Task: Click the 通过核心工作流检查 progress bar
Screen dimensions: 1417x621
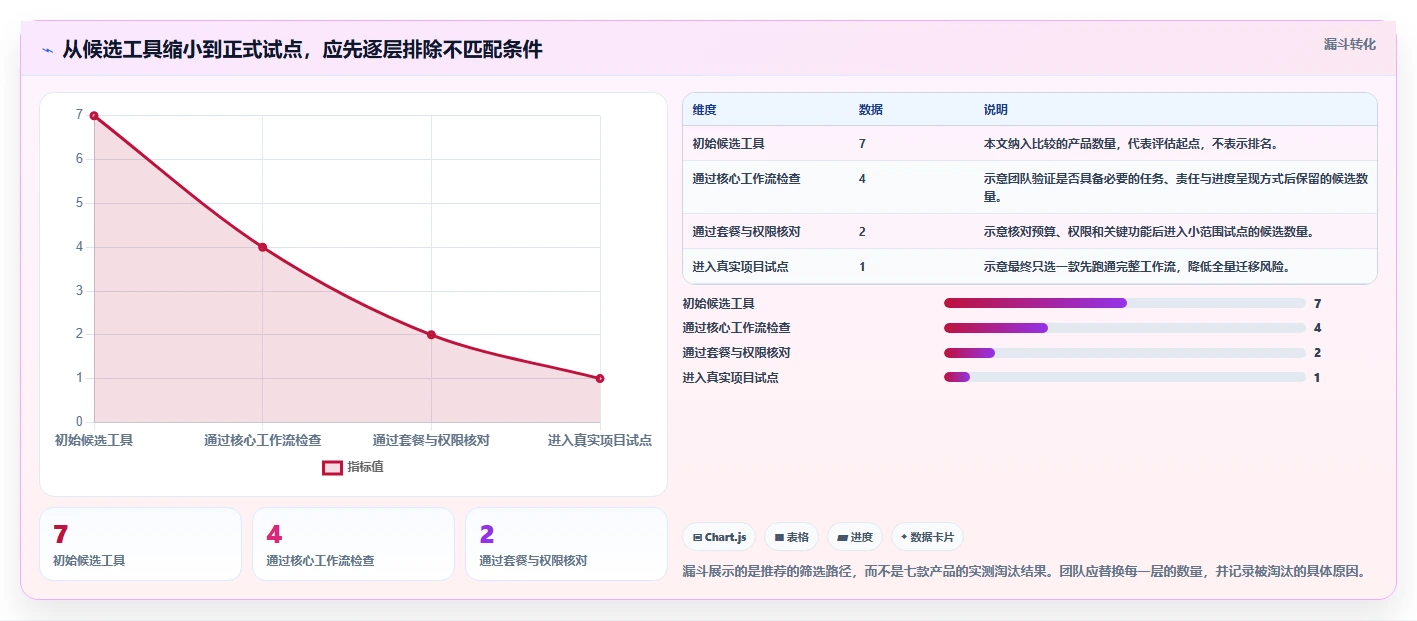Action: 1125,328
